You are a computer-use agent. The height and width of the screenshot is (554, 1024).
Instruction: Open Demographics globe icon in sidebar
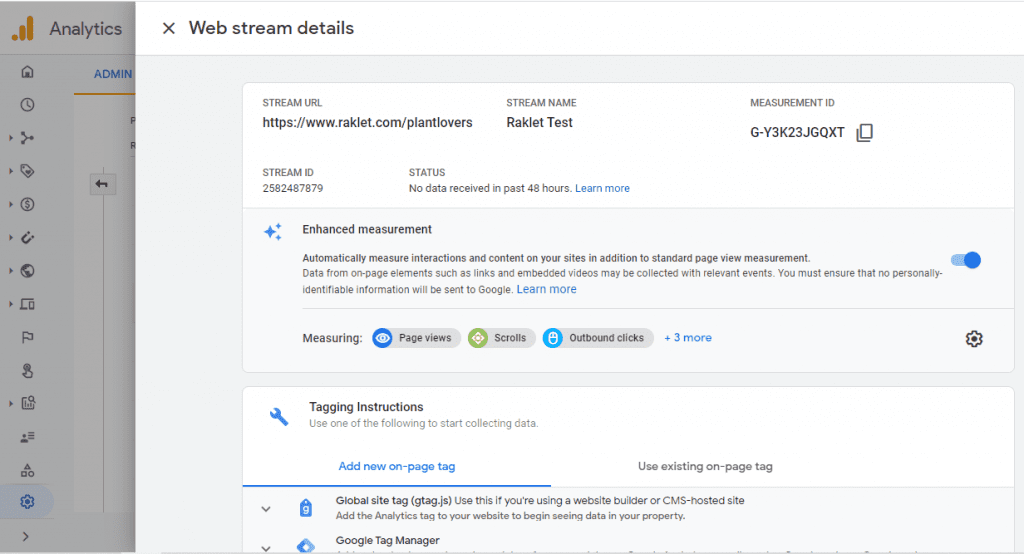27,270
